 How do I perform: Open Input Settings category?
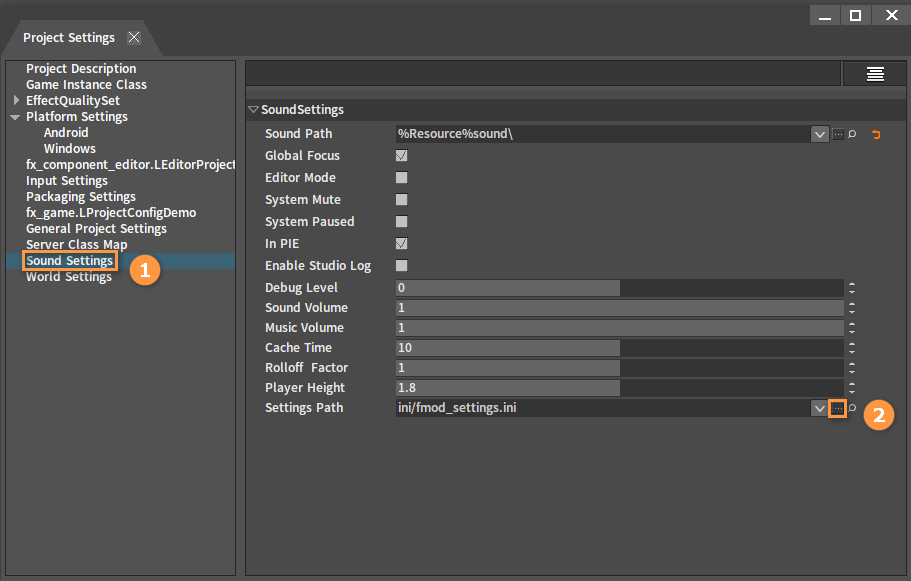pos(67,181)
